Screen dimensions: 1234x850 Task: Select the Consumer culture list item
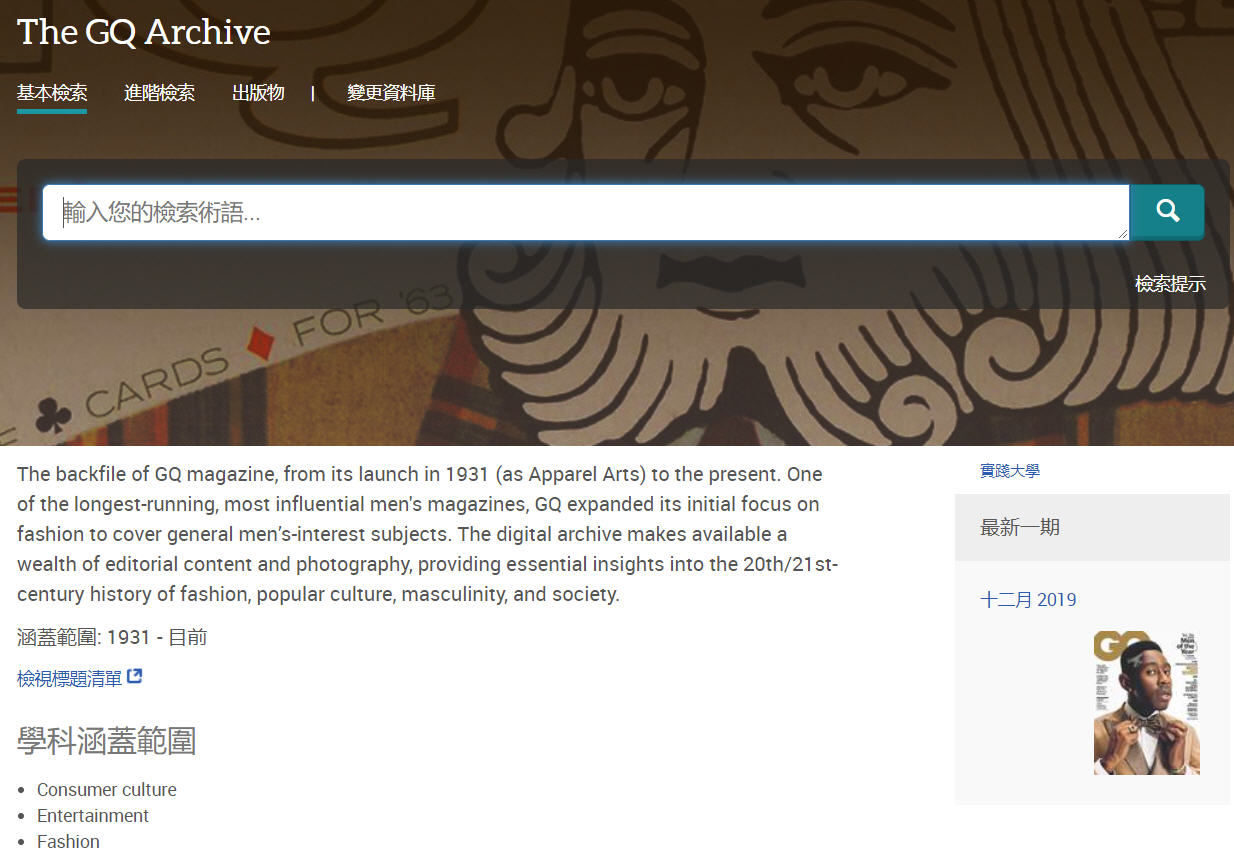click(x=107, y=790)
